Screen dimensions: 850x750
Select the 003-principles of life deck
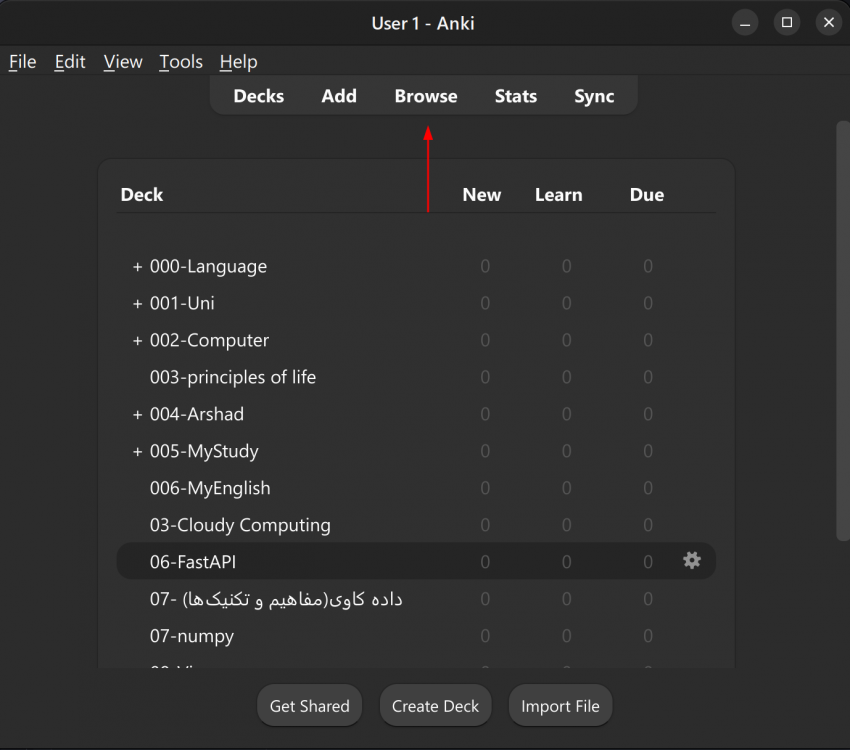pos(233,378)
